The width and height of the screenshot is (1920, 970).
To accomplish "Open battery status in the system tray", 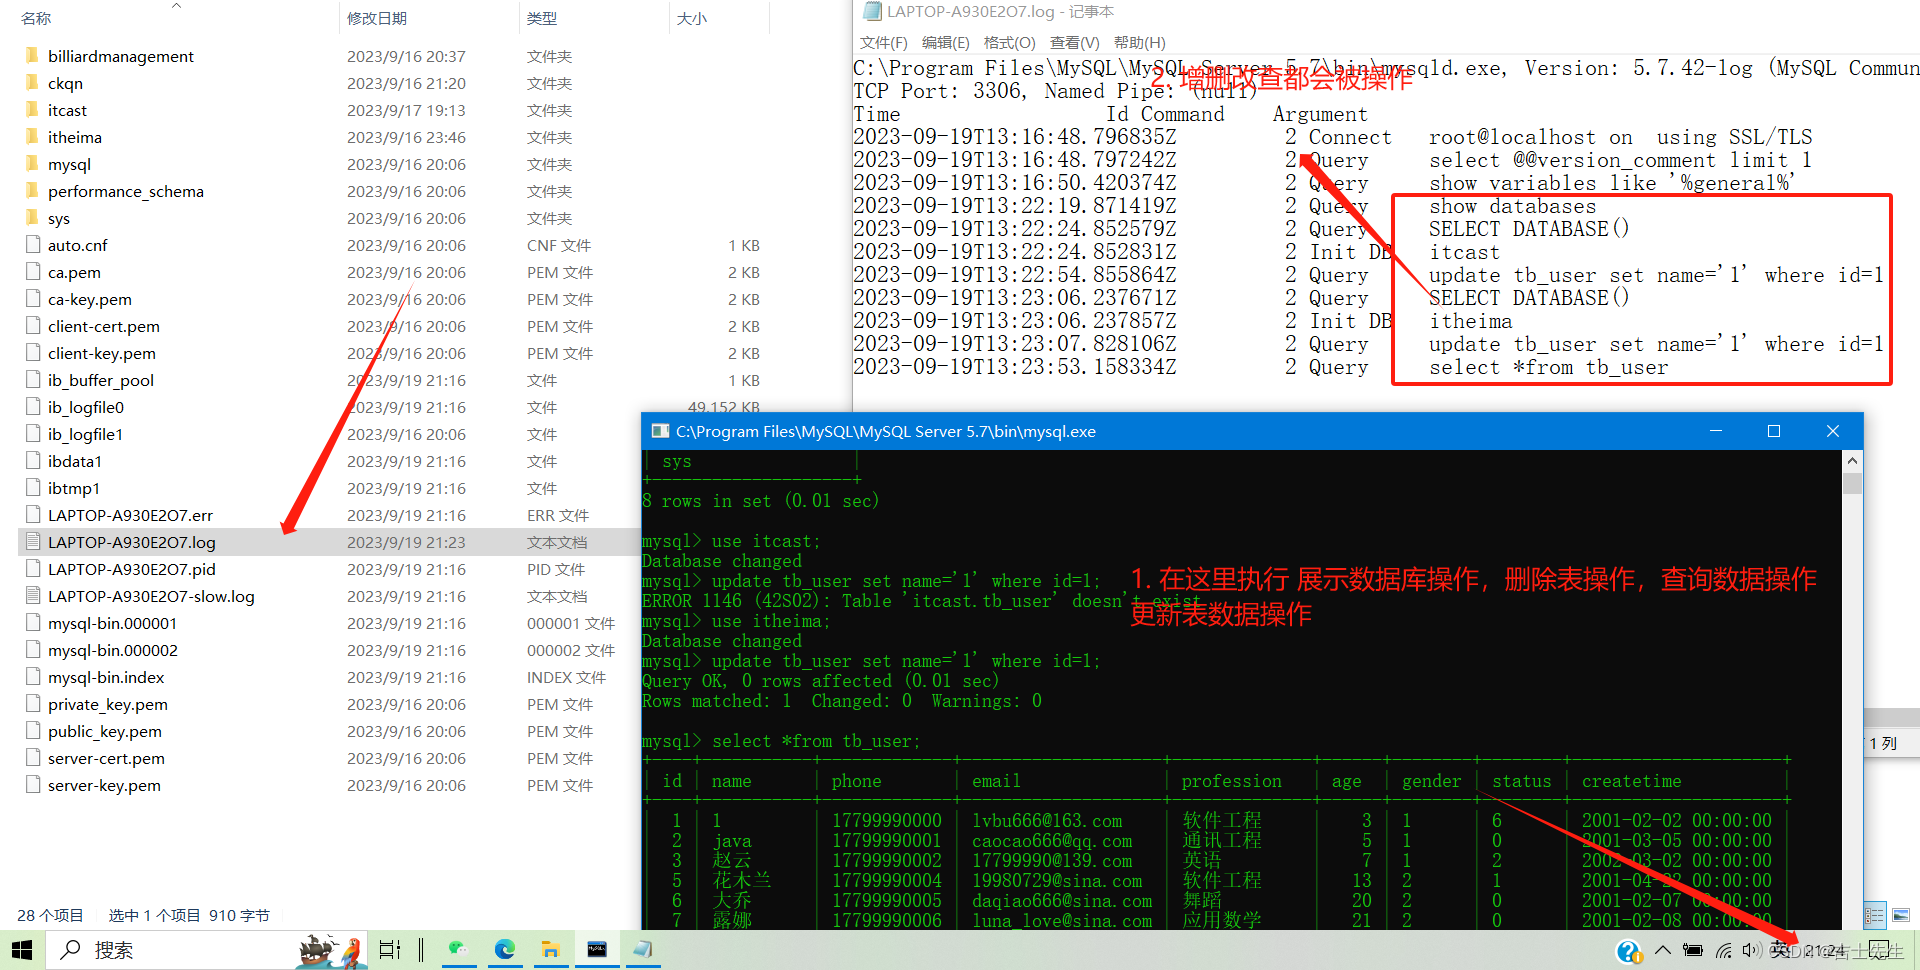I will [x=1692, y=950].
